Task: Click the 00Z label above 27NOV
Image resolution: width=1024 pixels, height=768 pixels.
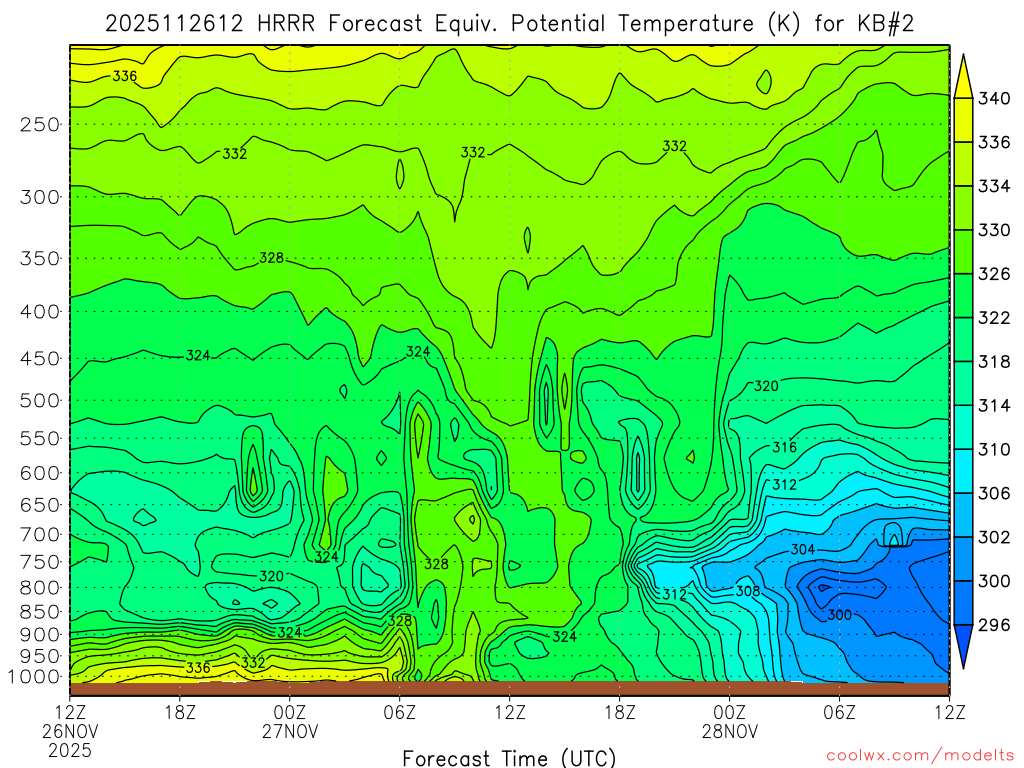Action: pos(289,711)
